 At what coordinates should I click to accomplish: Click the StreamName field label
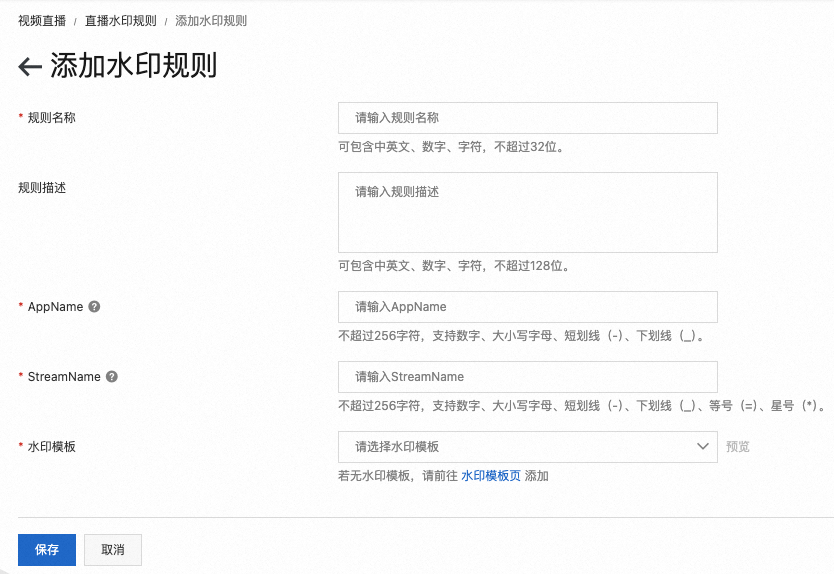point(64,377)
